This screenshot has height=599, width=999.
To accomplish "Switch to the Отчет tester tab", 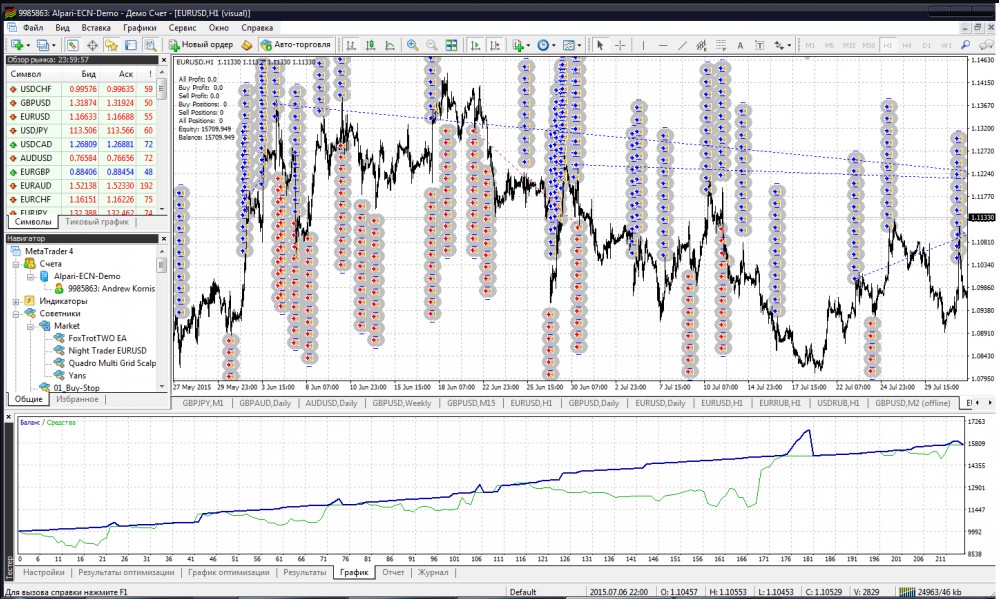I will click(x=393, y=573).
